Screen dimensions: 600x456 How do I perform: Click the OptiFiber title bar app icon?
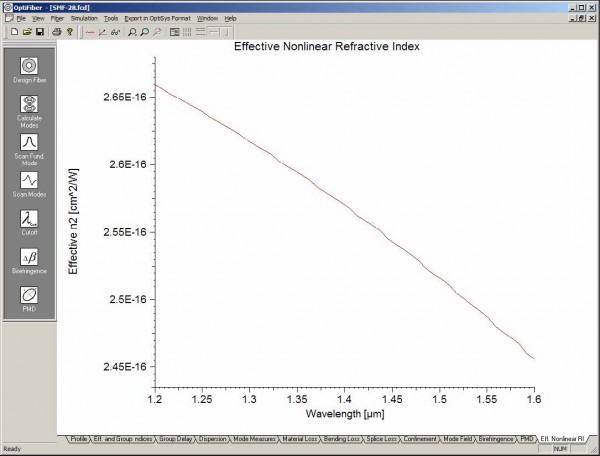coord(7,7)
